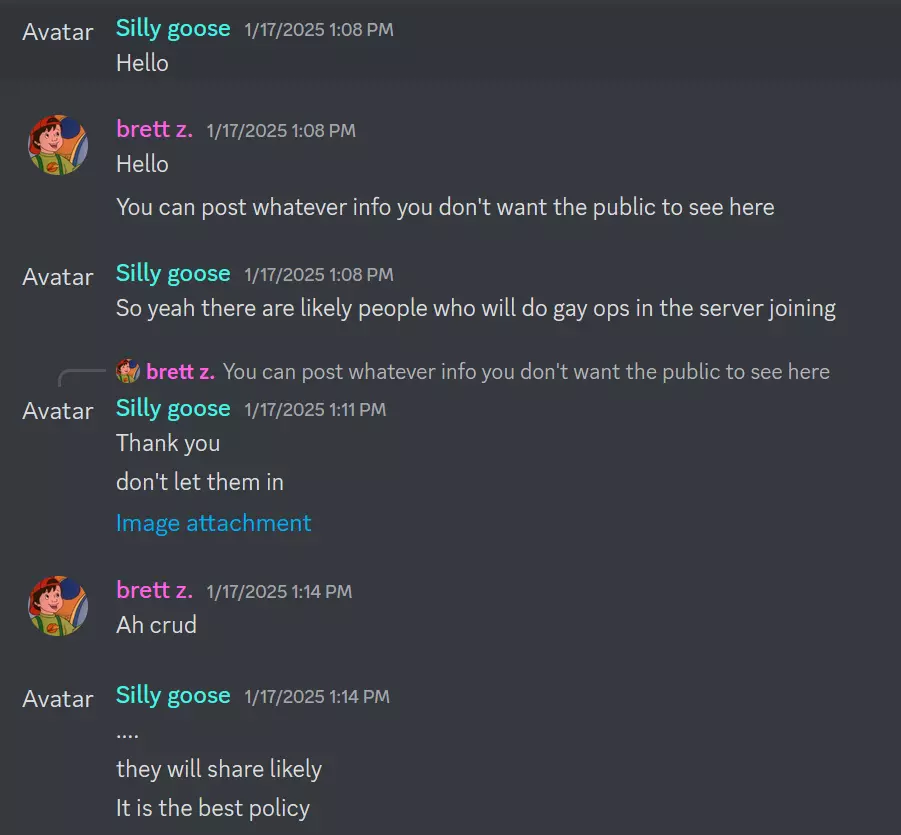The height and width of the screenshot is (835, 901).
Task: Open the Image attachment link
Action: click(x=213, y=523)
